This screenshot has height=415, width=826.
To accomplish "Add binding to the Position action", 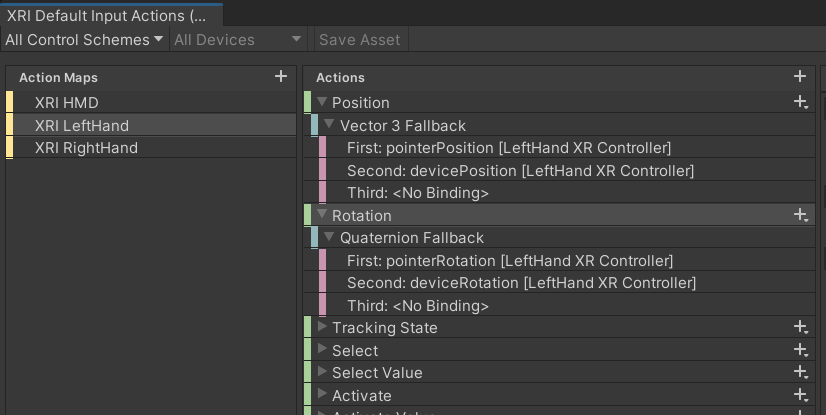I will (800, 103).
